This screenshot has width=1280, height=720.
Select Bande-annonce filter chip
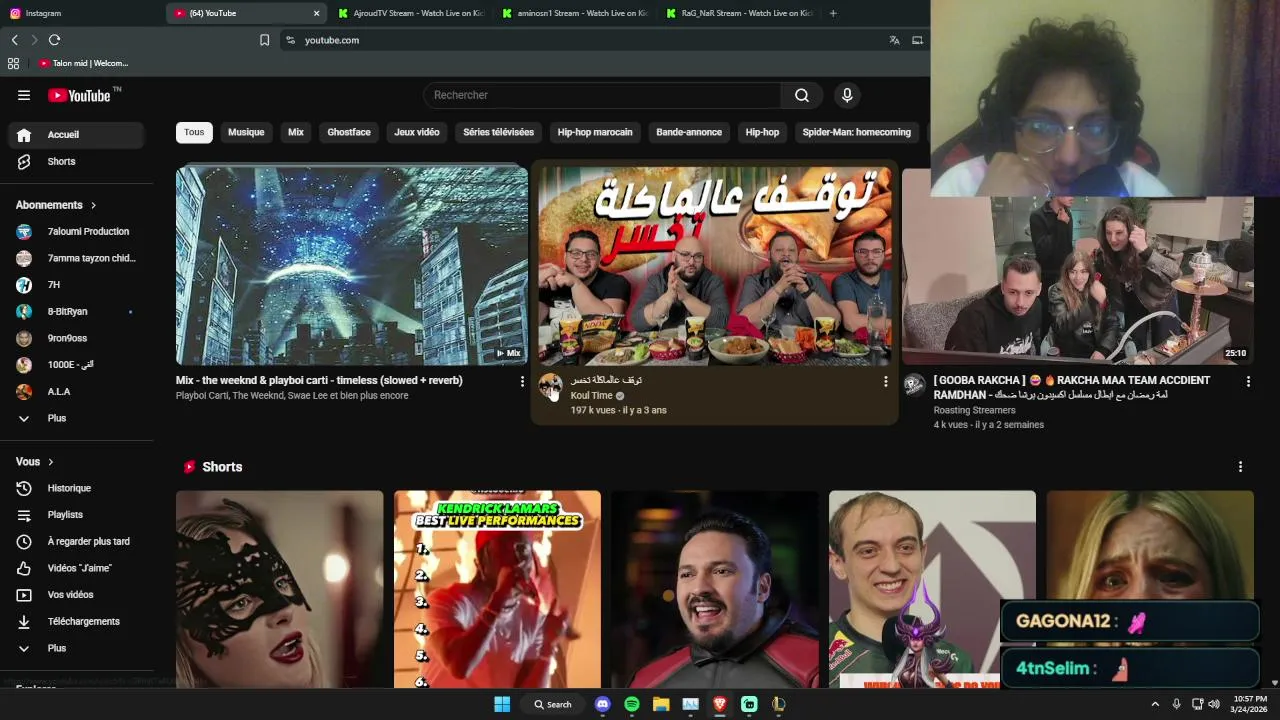click(x=689, y=132)
